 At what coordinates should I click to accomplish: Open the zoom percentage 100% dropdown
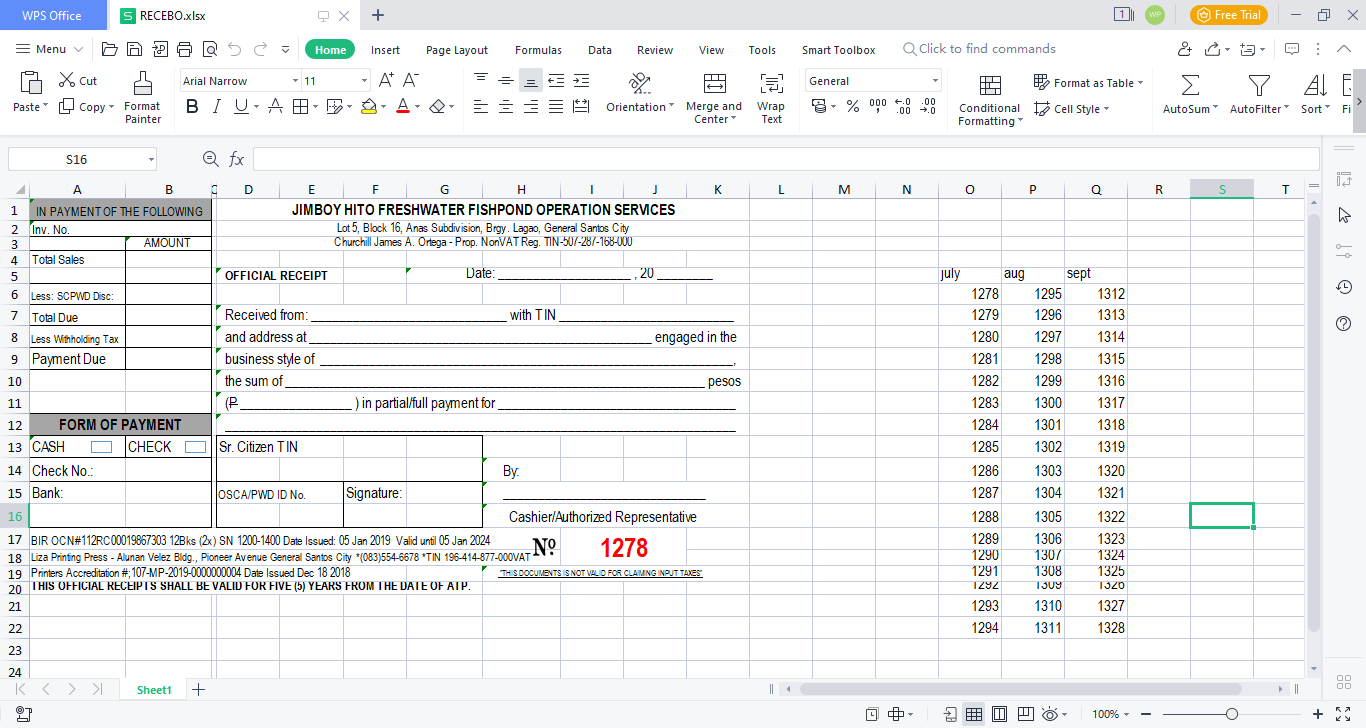click(1112, 714)
